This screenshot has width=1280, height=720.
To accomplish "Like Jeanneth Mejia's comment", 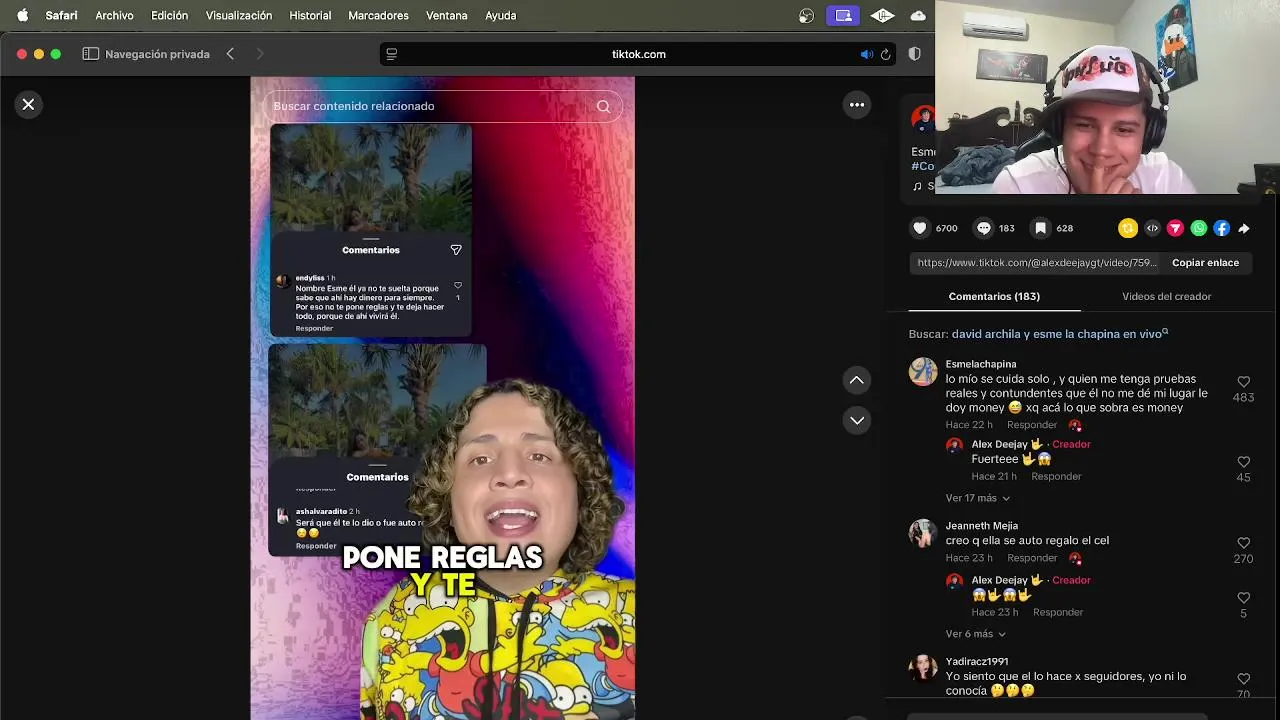I will click(1244, 543).
